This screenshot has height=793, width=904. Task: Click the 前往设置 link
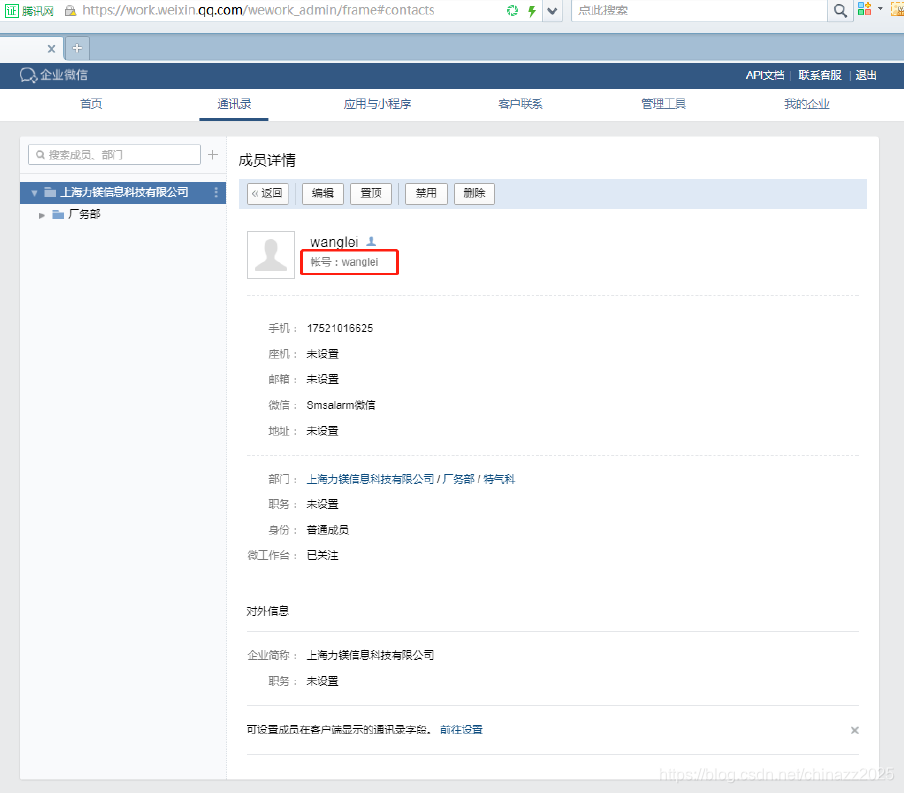coord(461,730)
